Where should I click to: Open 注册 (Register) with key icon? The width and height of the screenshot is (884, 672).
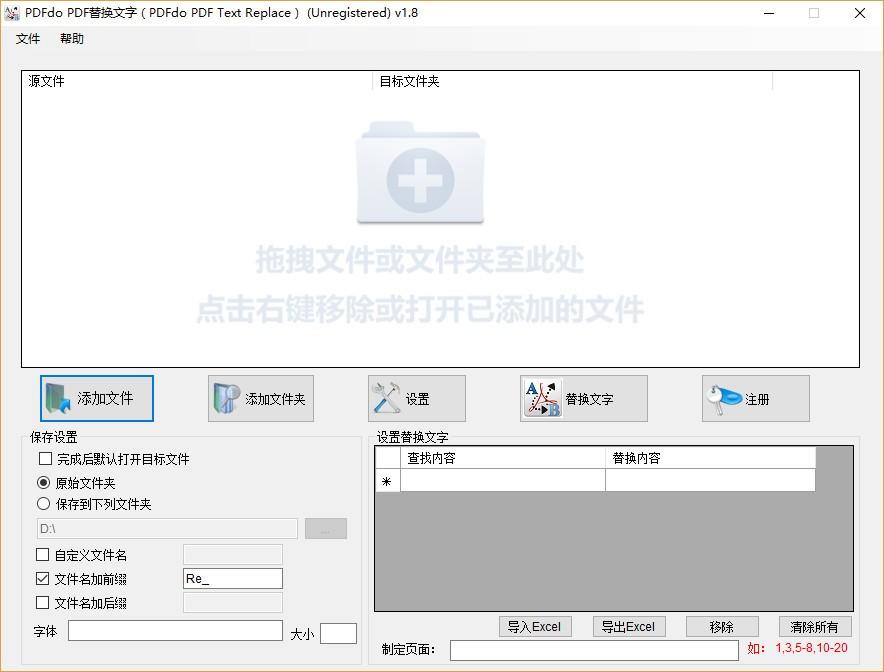[x=755, y=398]
